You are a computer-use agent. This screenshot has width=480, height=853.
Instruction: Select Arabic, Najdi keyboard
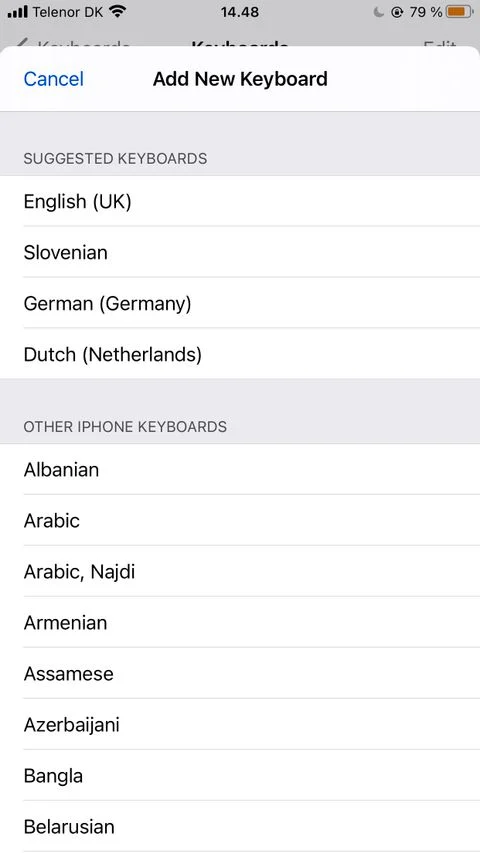click(240, 572)
